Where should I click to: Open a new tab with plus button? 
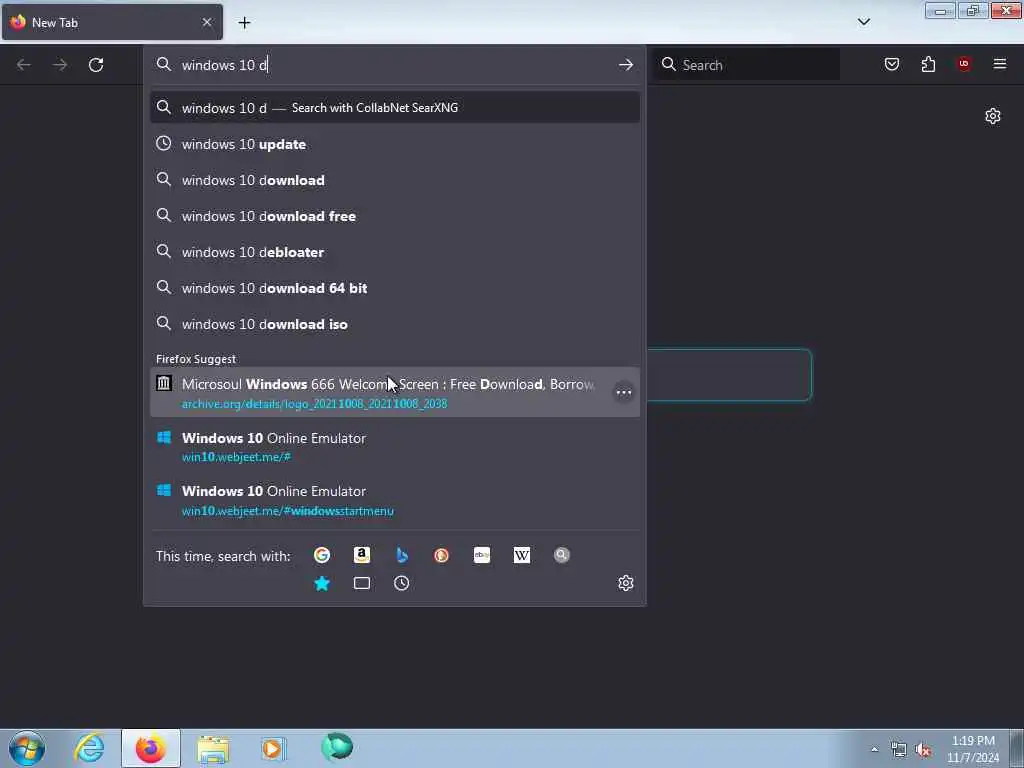click(244, 23)
